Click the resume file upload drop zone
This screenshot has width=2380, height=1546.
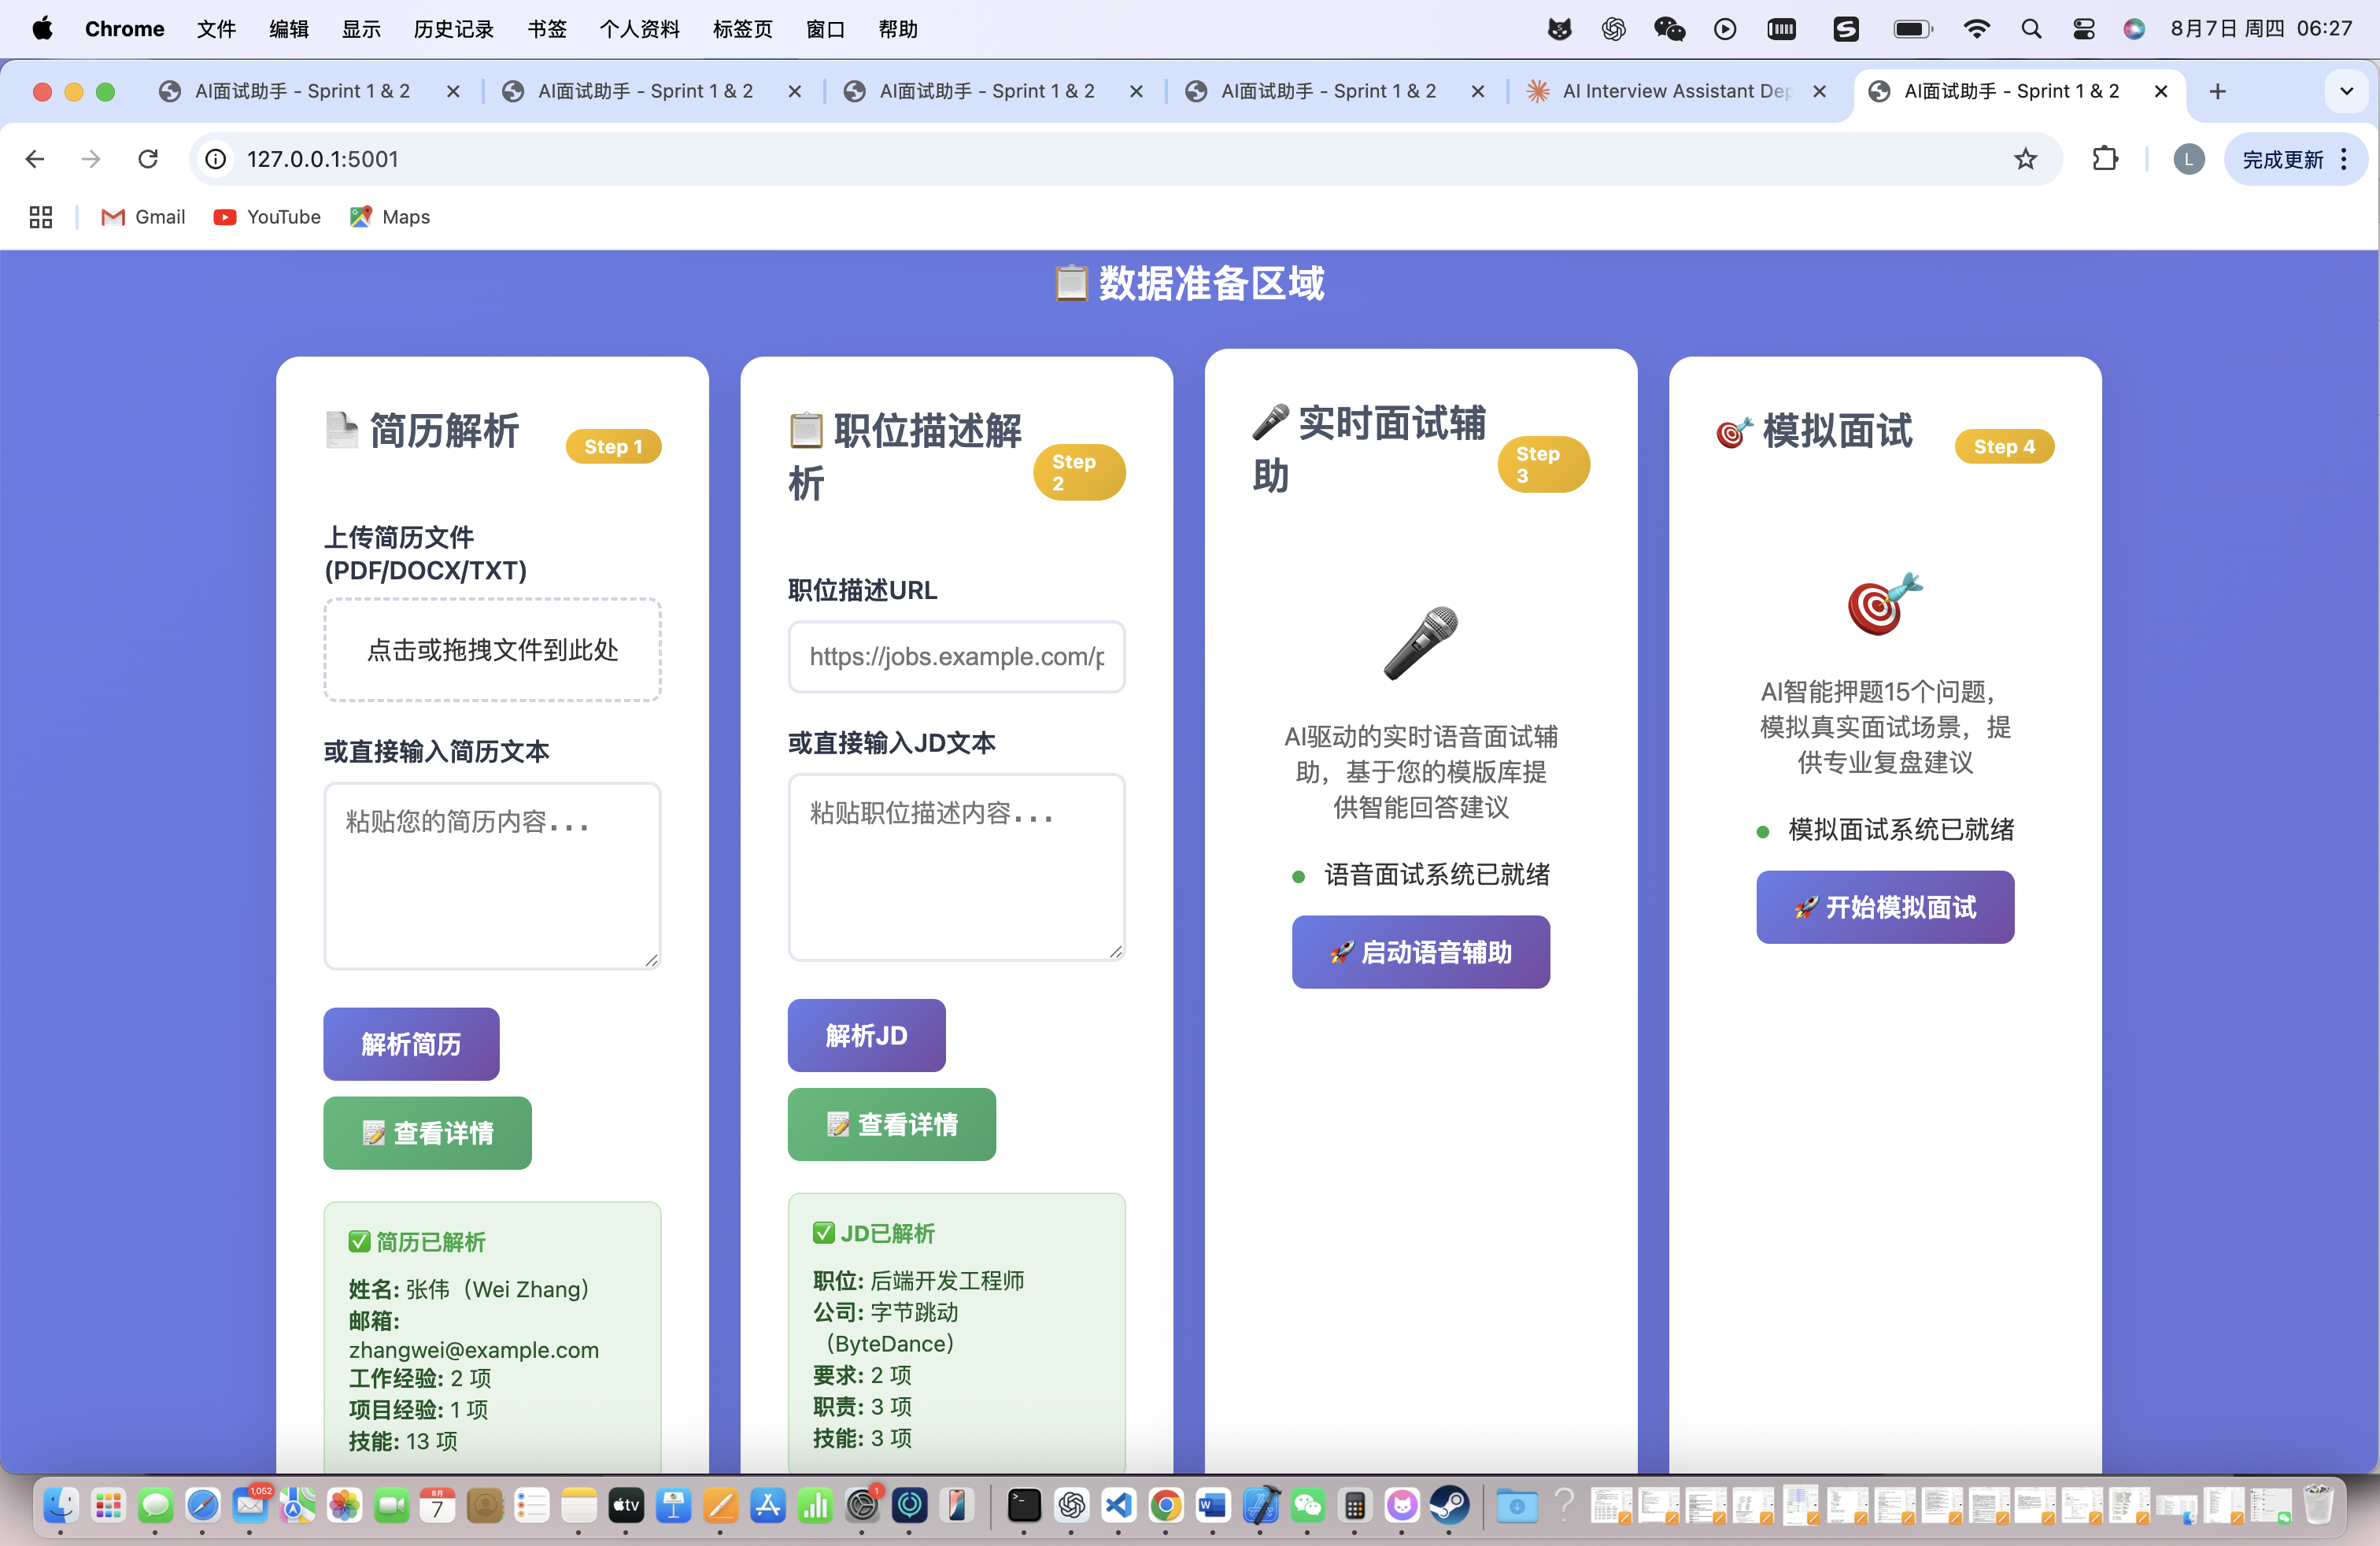pyautogui.click(x=492, y=650)
